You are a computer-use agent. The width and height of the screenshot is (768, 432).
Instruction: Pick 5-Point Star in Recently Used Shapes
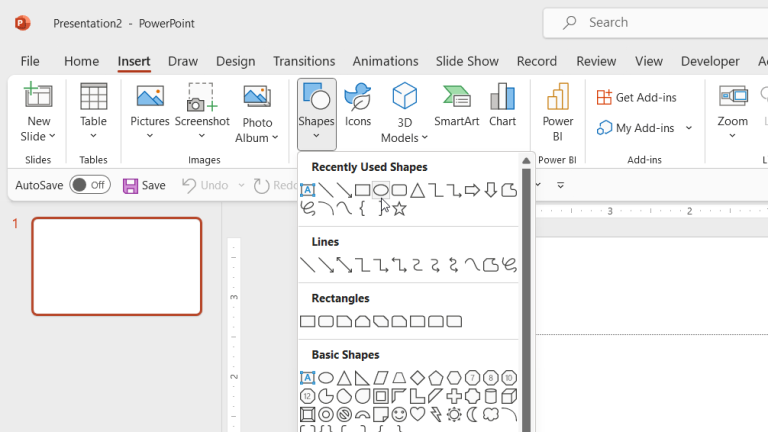coord(399,209)
